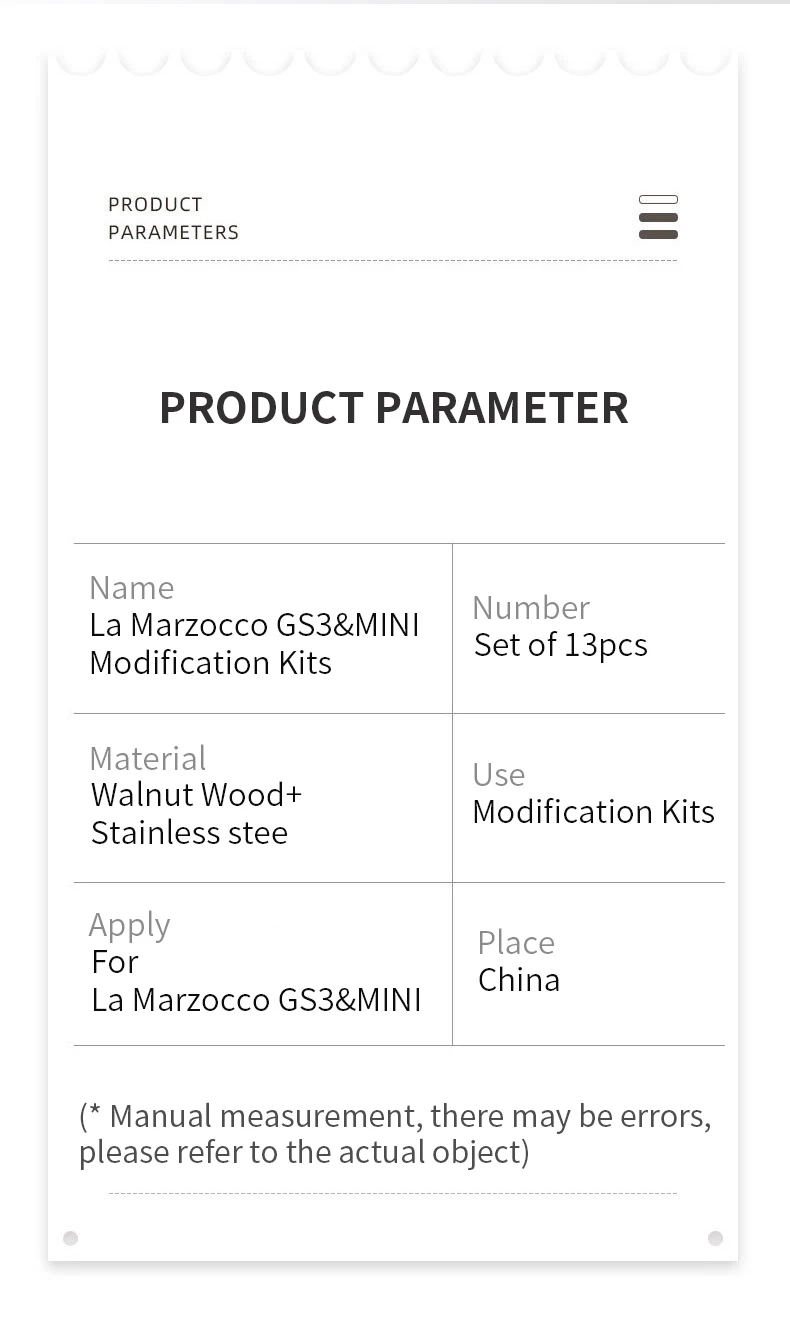Select the "Number" field label
The width and height of the screenshot is (790, 1332).
click(530, 607)
